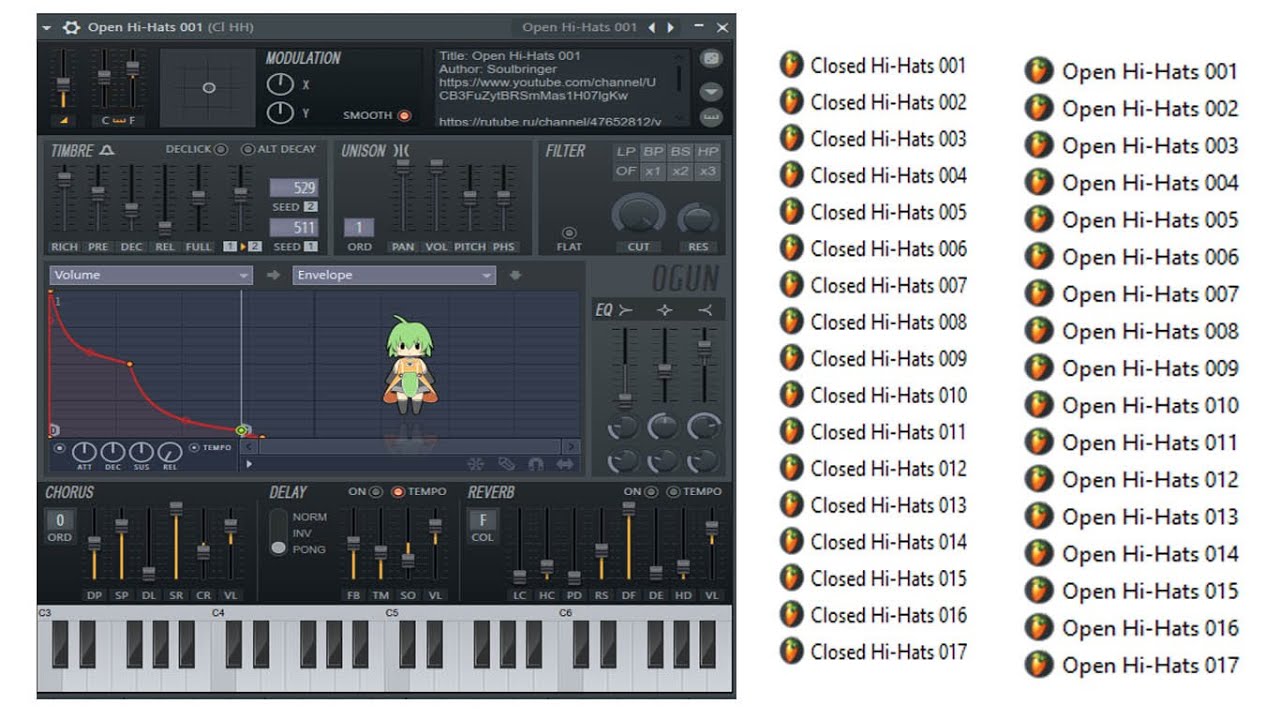Click the CUT filter cutoff knob
The image size is (1280, 720).
tap(638, 215)
